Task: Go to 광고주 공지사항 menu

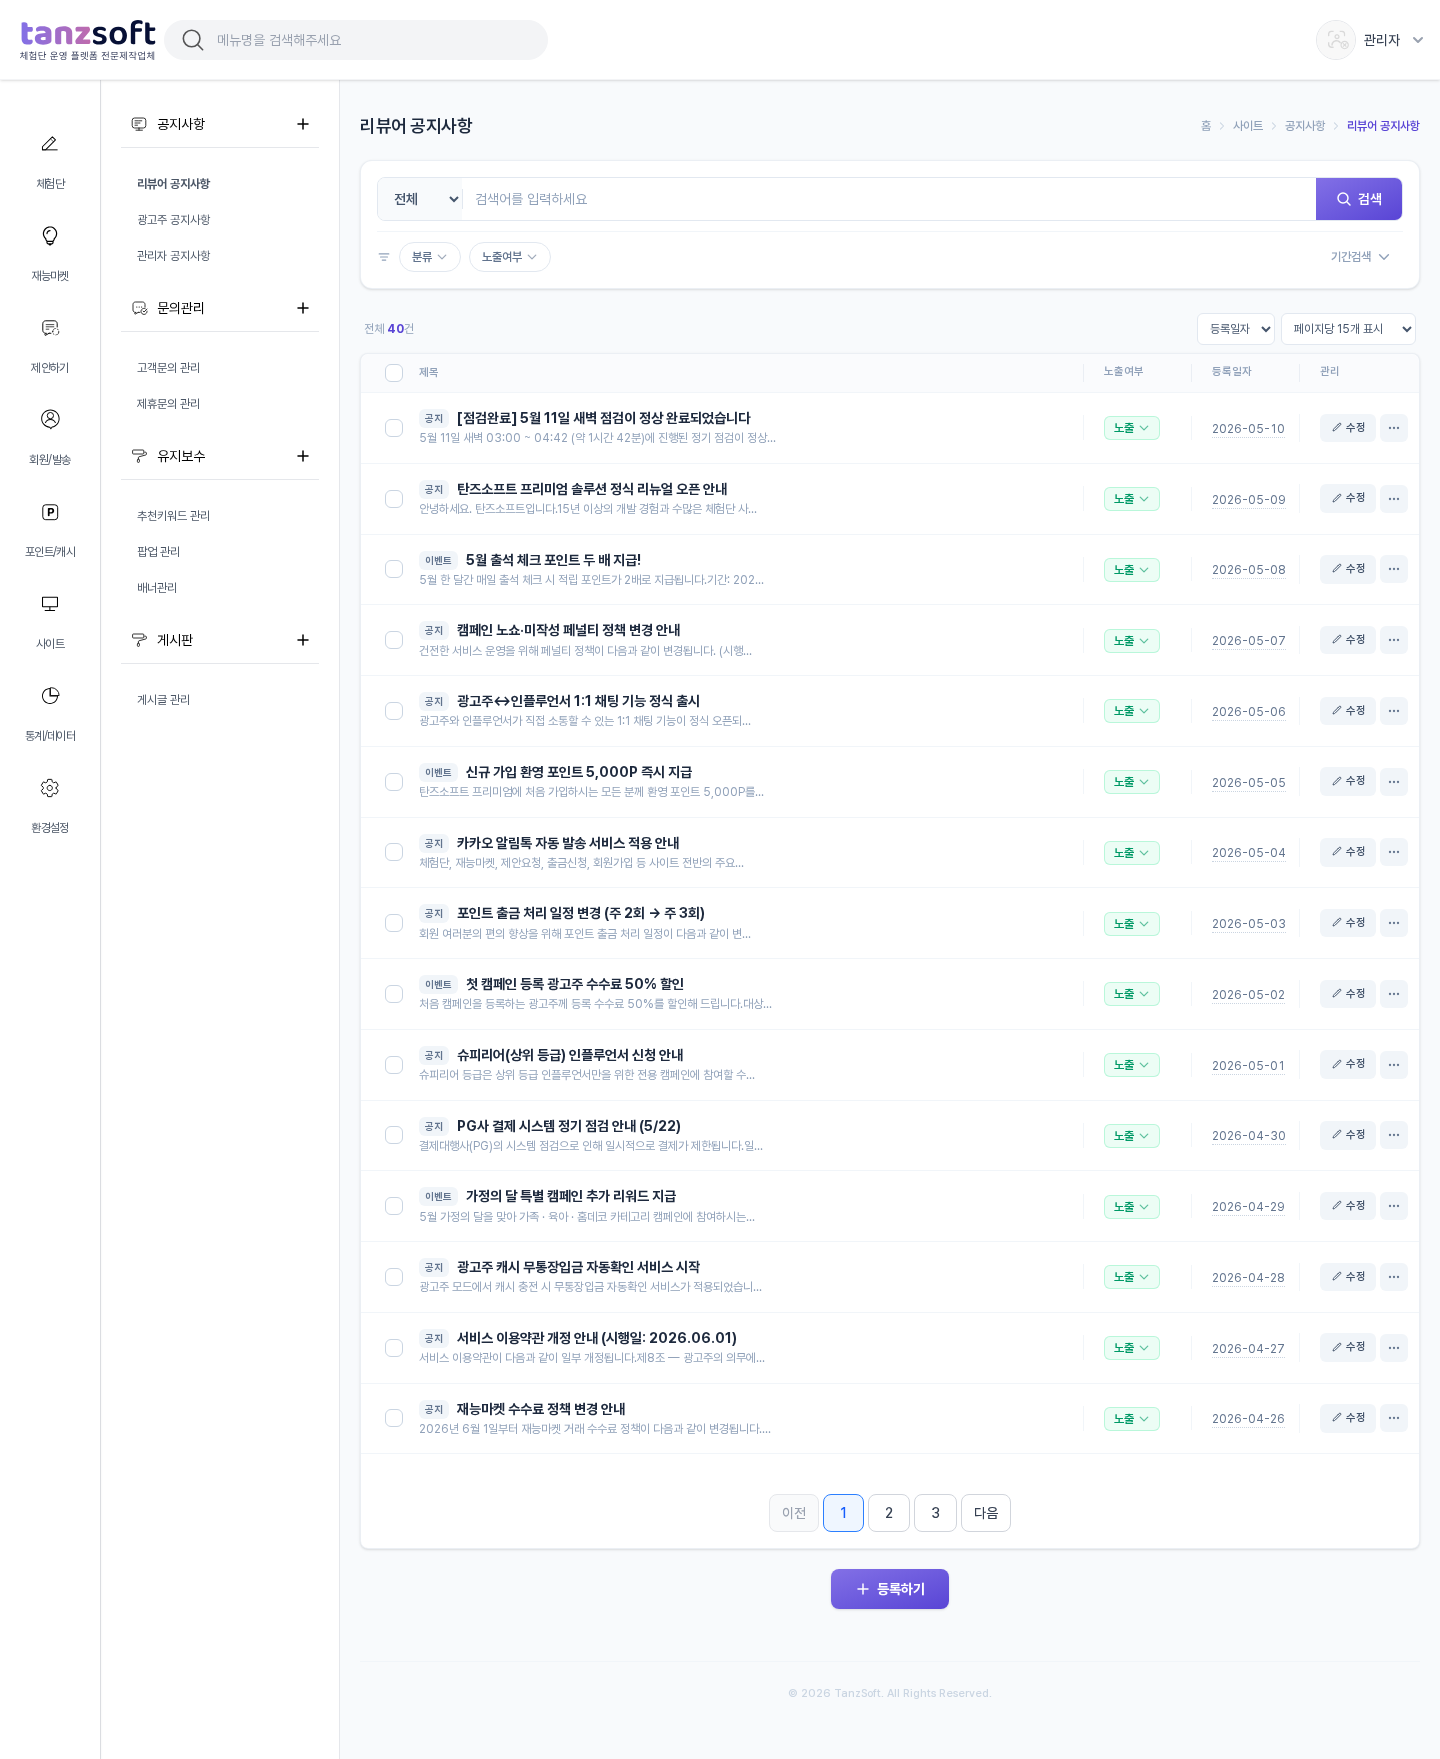Action: (x=174, y=220)
